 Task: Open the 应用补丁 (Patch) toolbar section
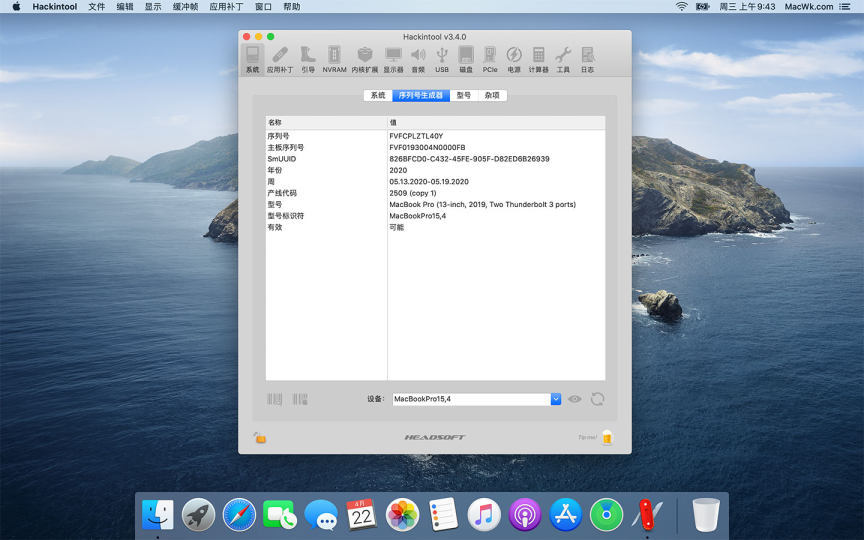(x=280, y=59)
